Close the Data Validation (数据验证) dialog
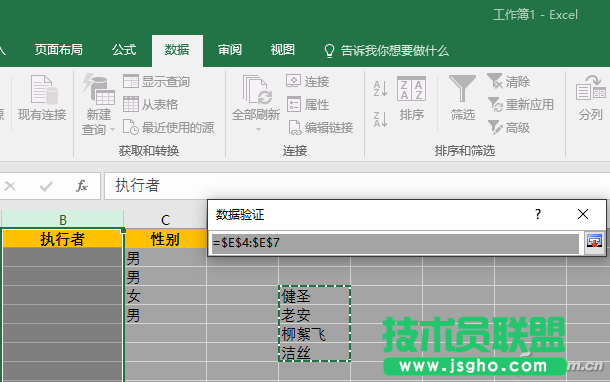 [583, 214]
